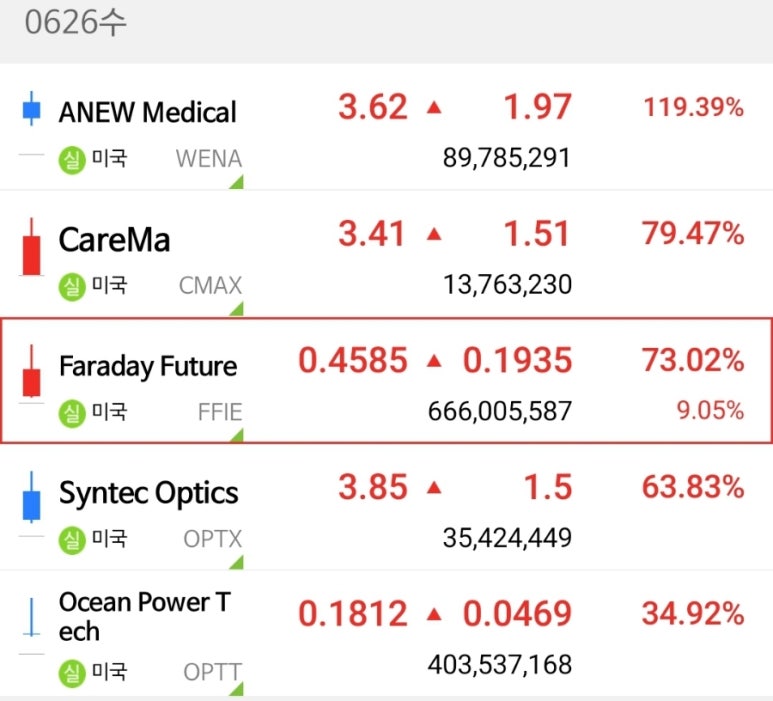Click the green 실 badge under Faraday Future

click(72, 413)
